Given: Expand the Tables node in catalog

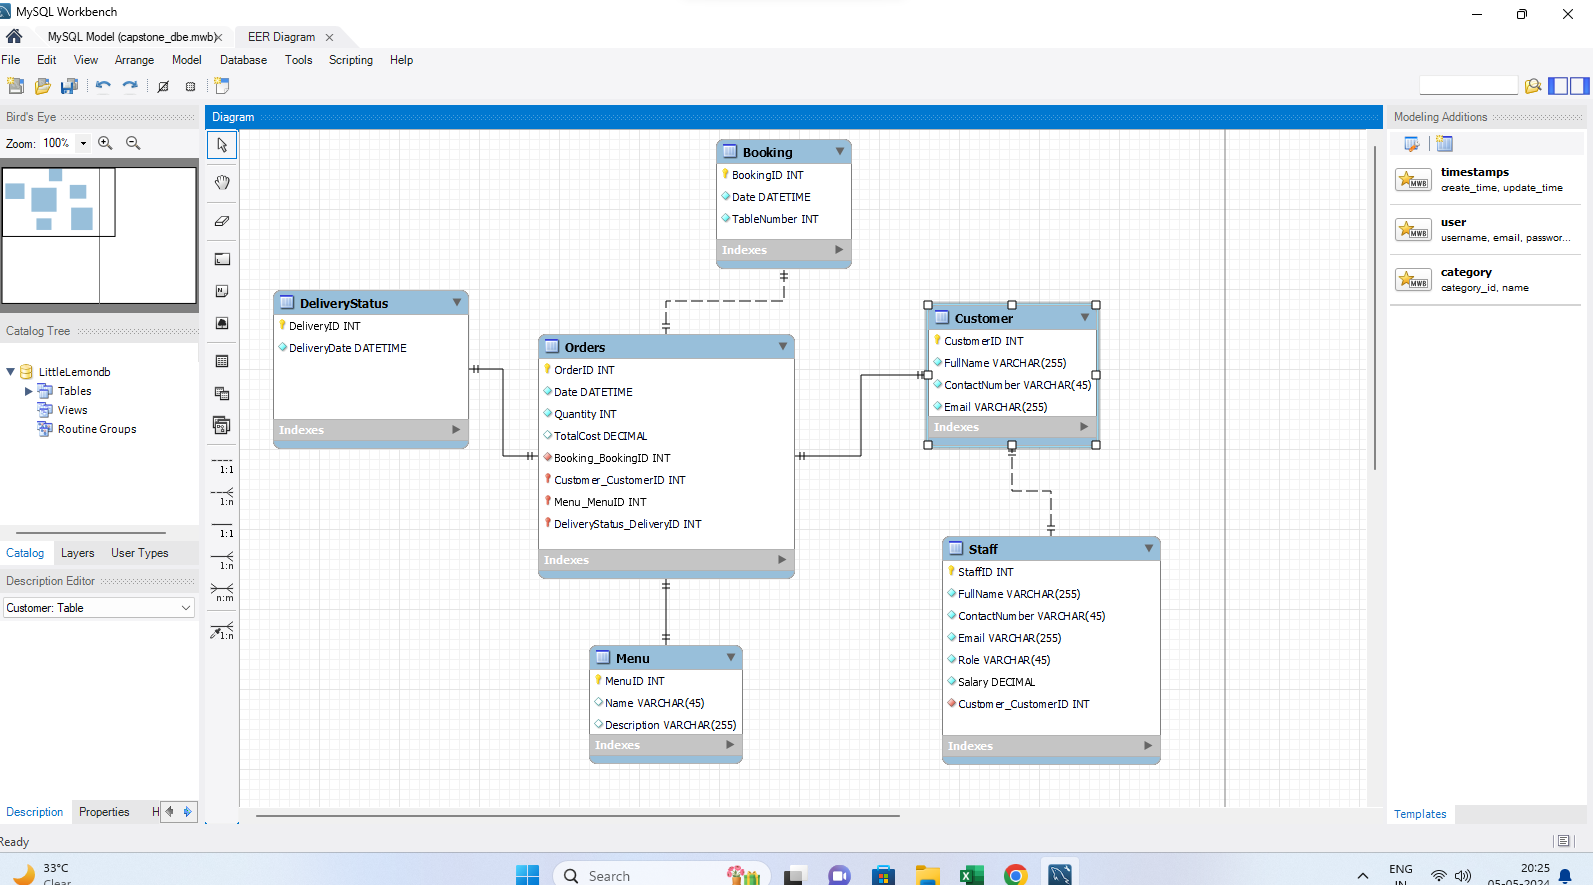Looking at the screenshot, I should (28, 391).
